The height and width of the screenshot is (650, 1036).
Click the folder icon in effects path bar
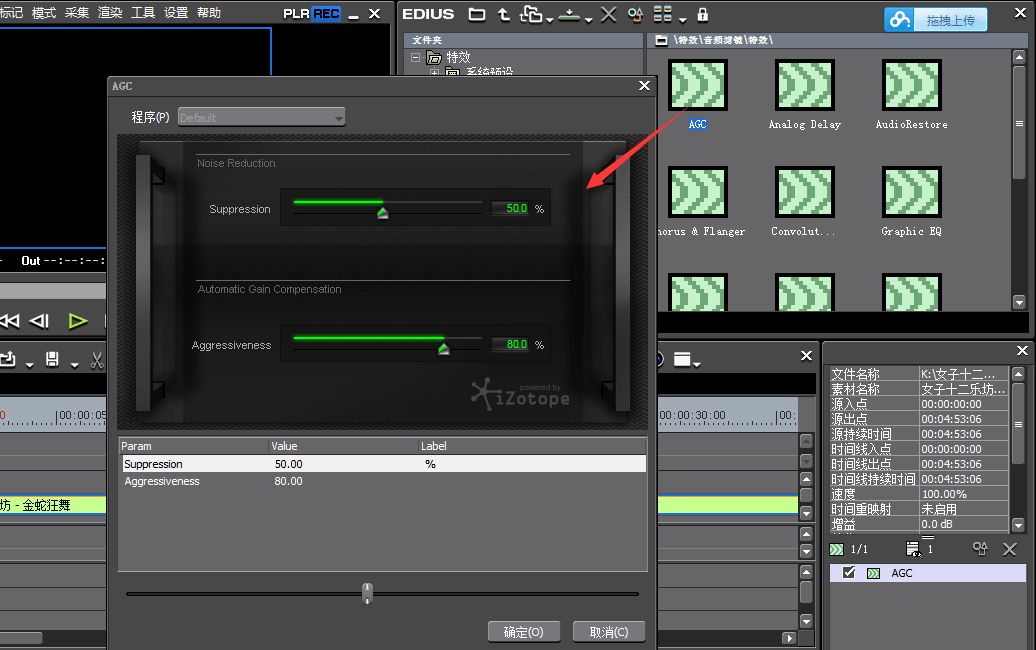[x=661, y=40]
